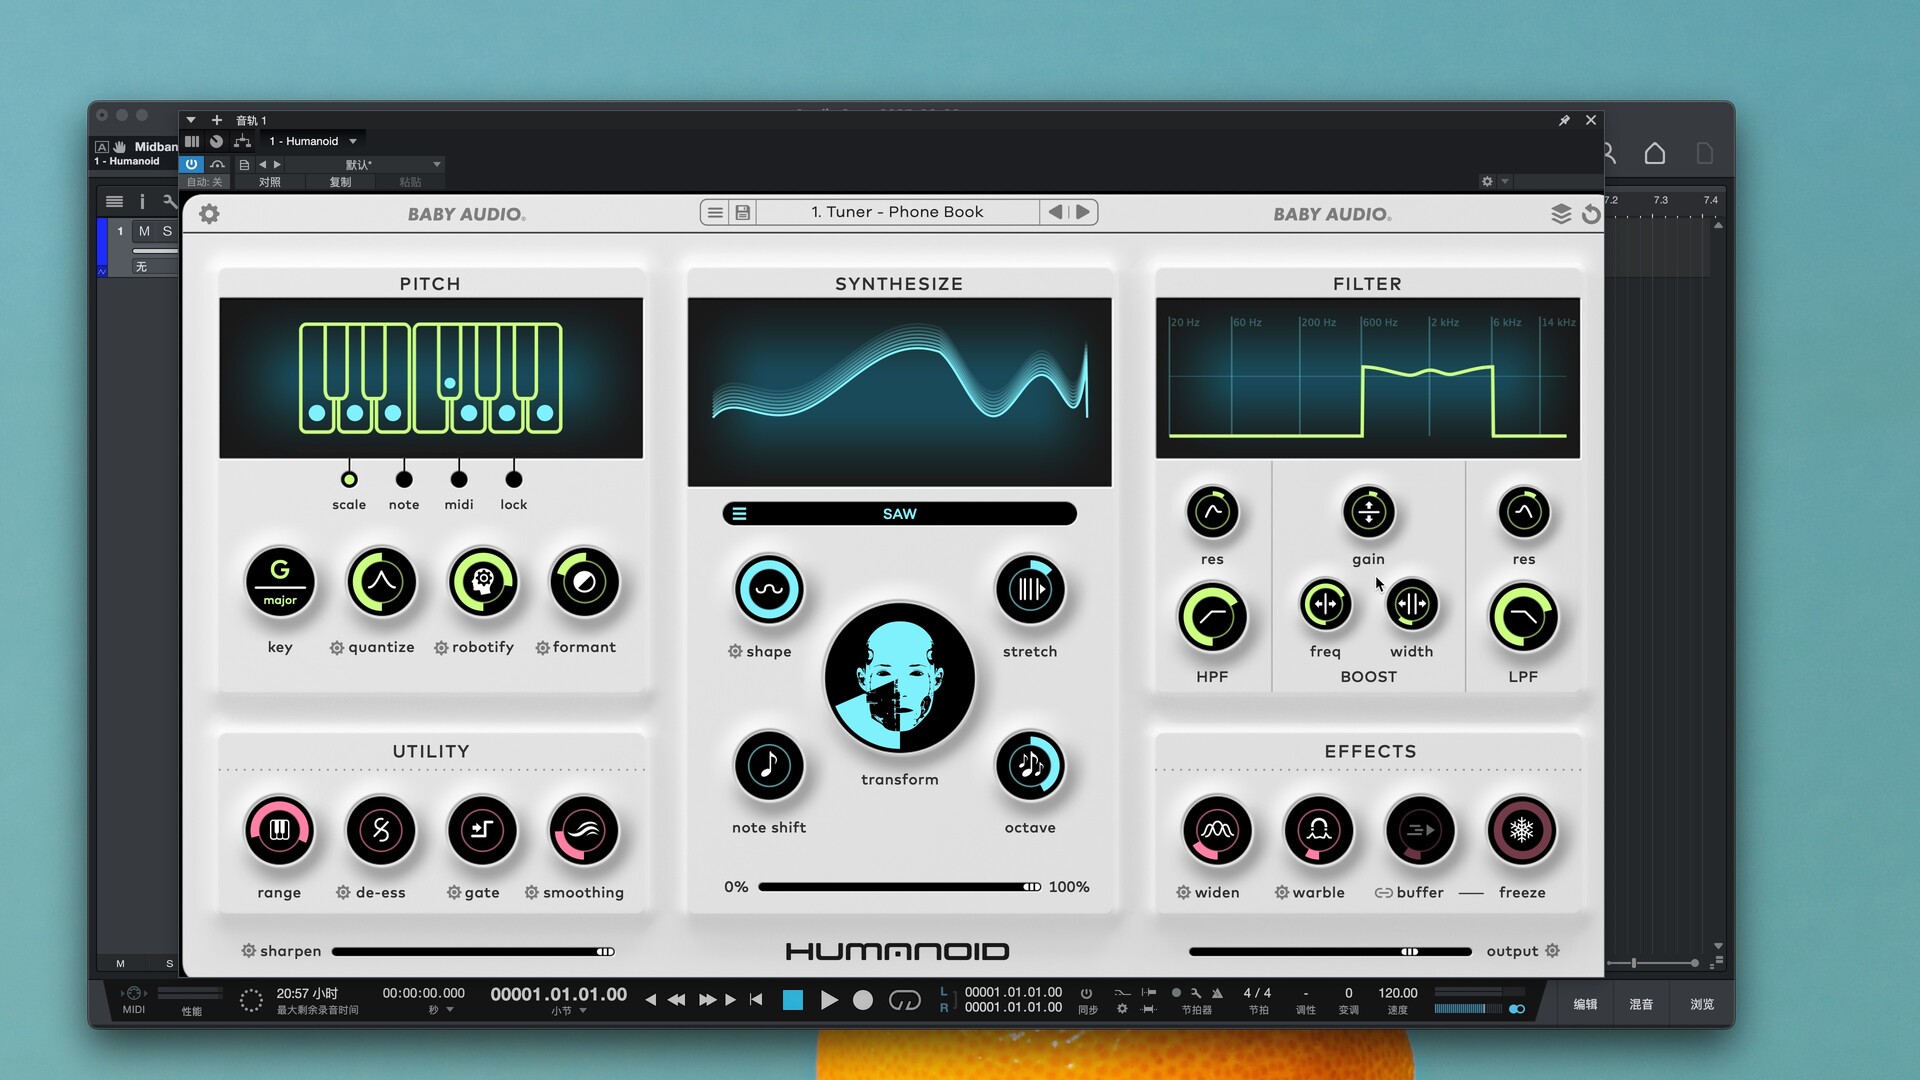This screenshot has height=1080, width=1920.
Task: Click the note shift knob
Action: pyautogui.click(x=769, y=766)
